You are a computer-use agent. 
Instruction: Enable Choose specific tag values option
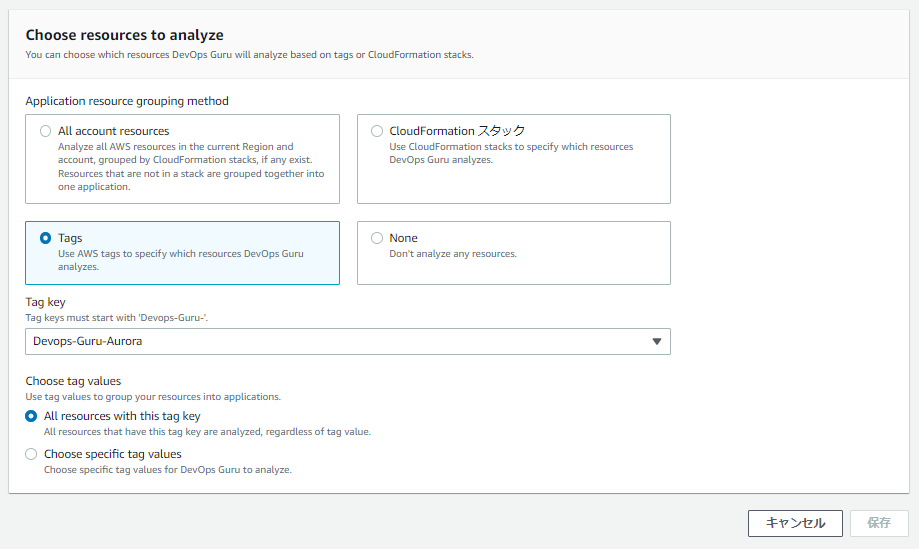[31, 454]
